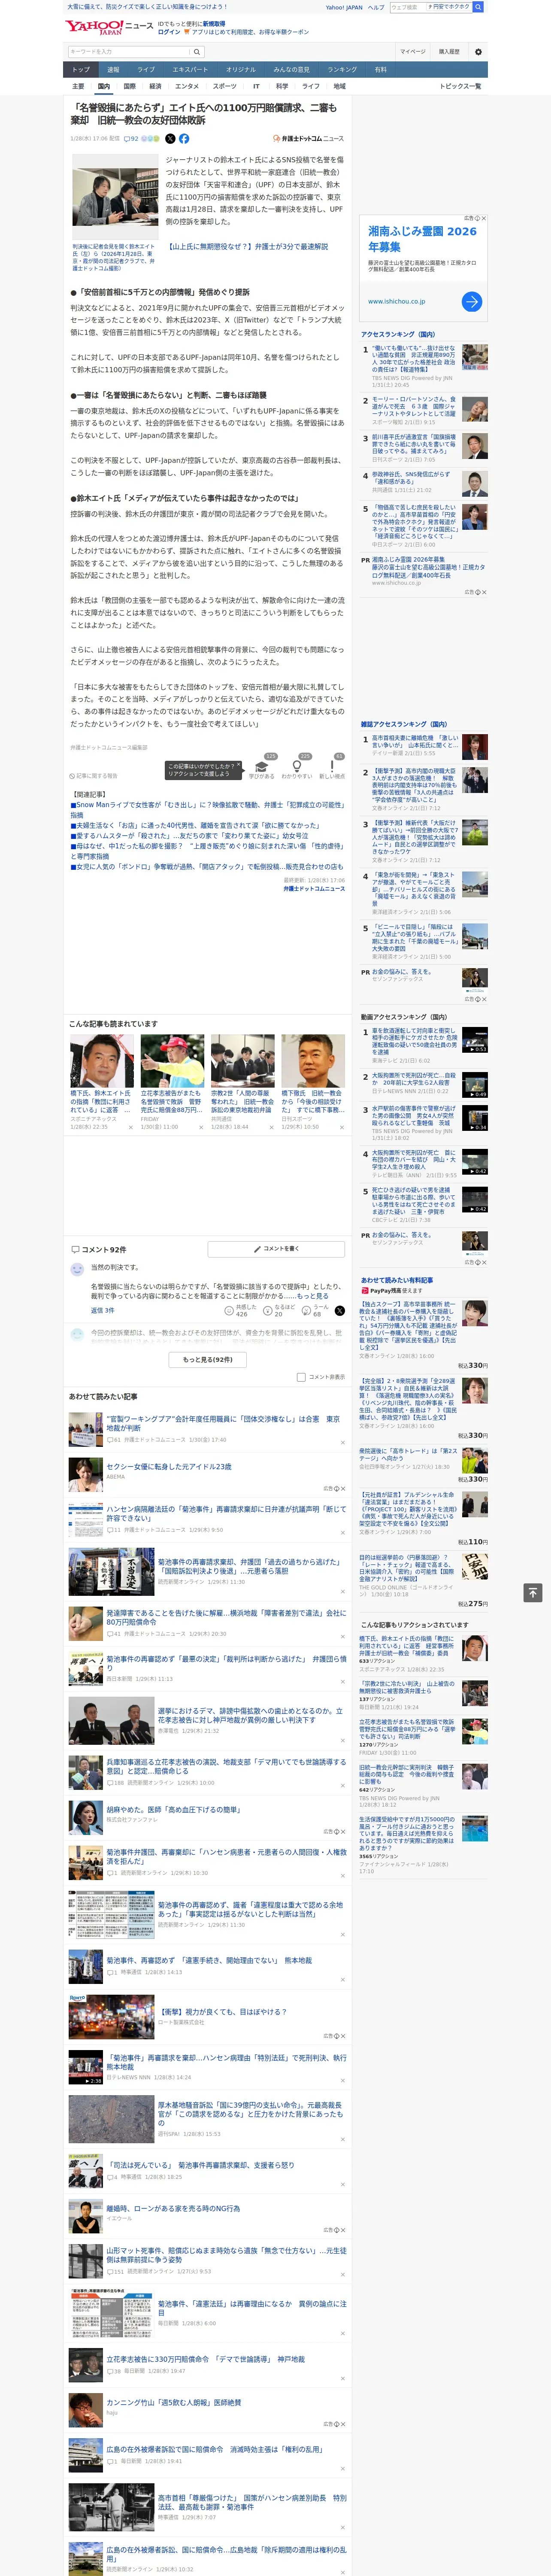Dismiss the 立花孝志被告 recommended article card
This screenshot has height=2576, width=551.
pyautogui.click(x=201, y=1127)
